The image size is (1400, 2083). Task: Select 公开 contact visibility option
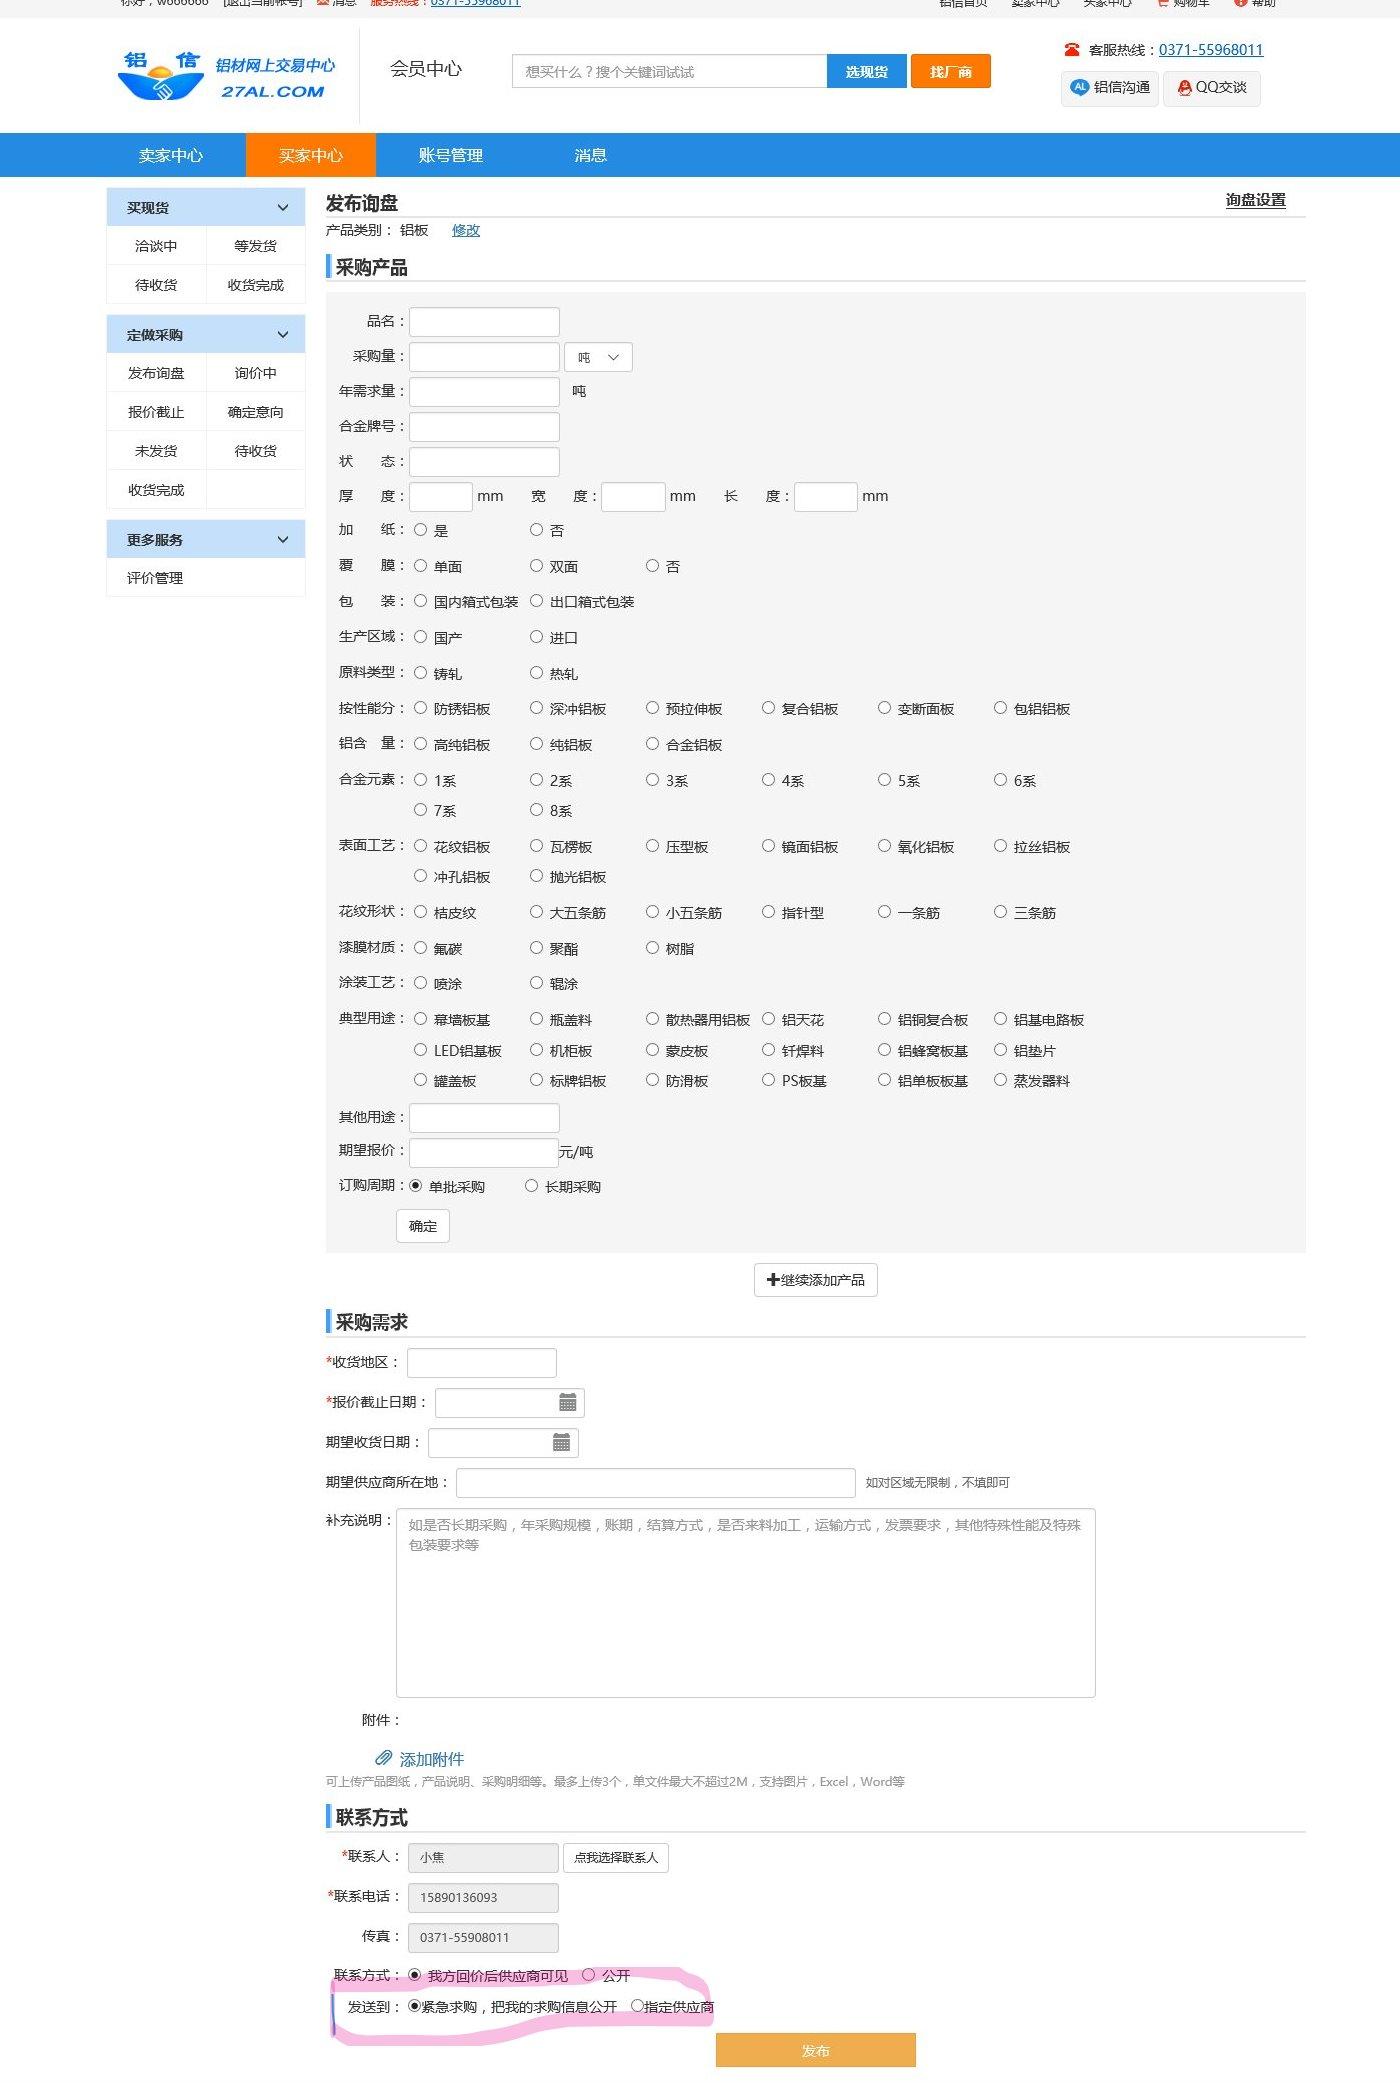pos(589,1975)
